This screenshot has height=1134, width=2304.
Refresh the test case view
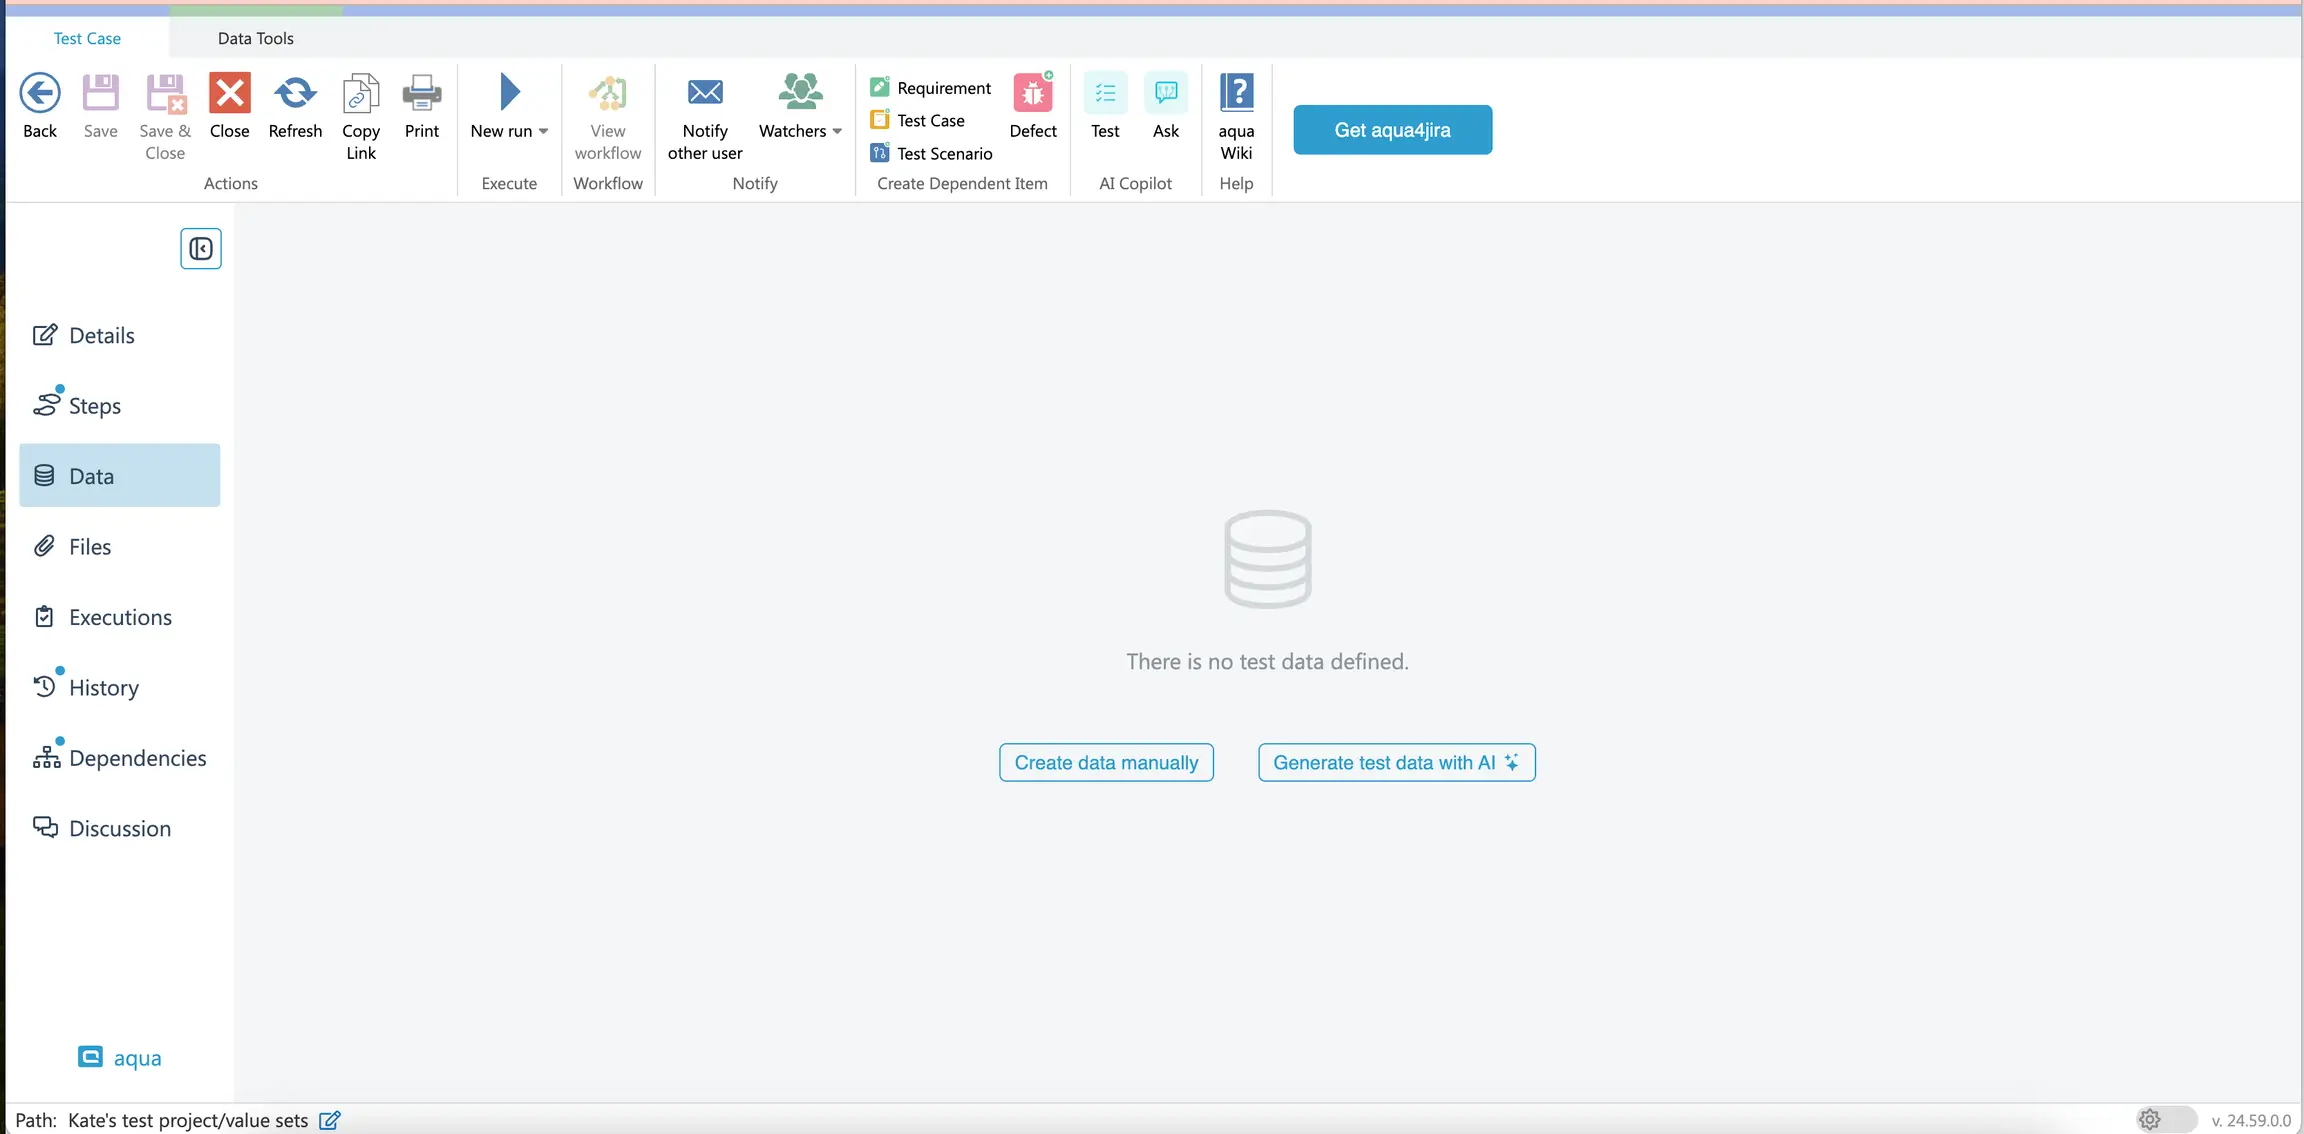tap(295, 93)
